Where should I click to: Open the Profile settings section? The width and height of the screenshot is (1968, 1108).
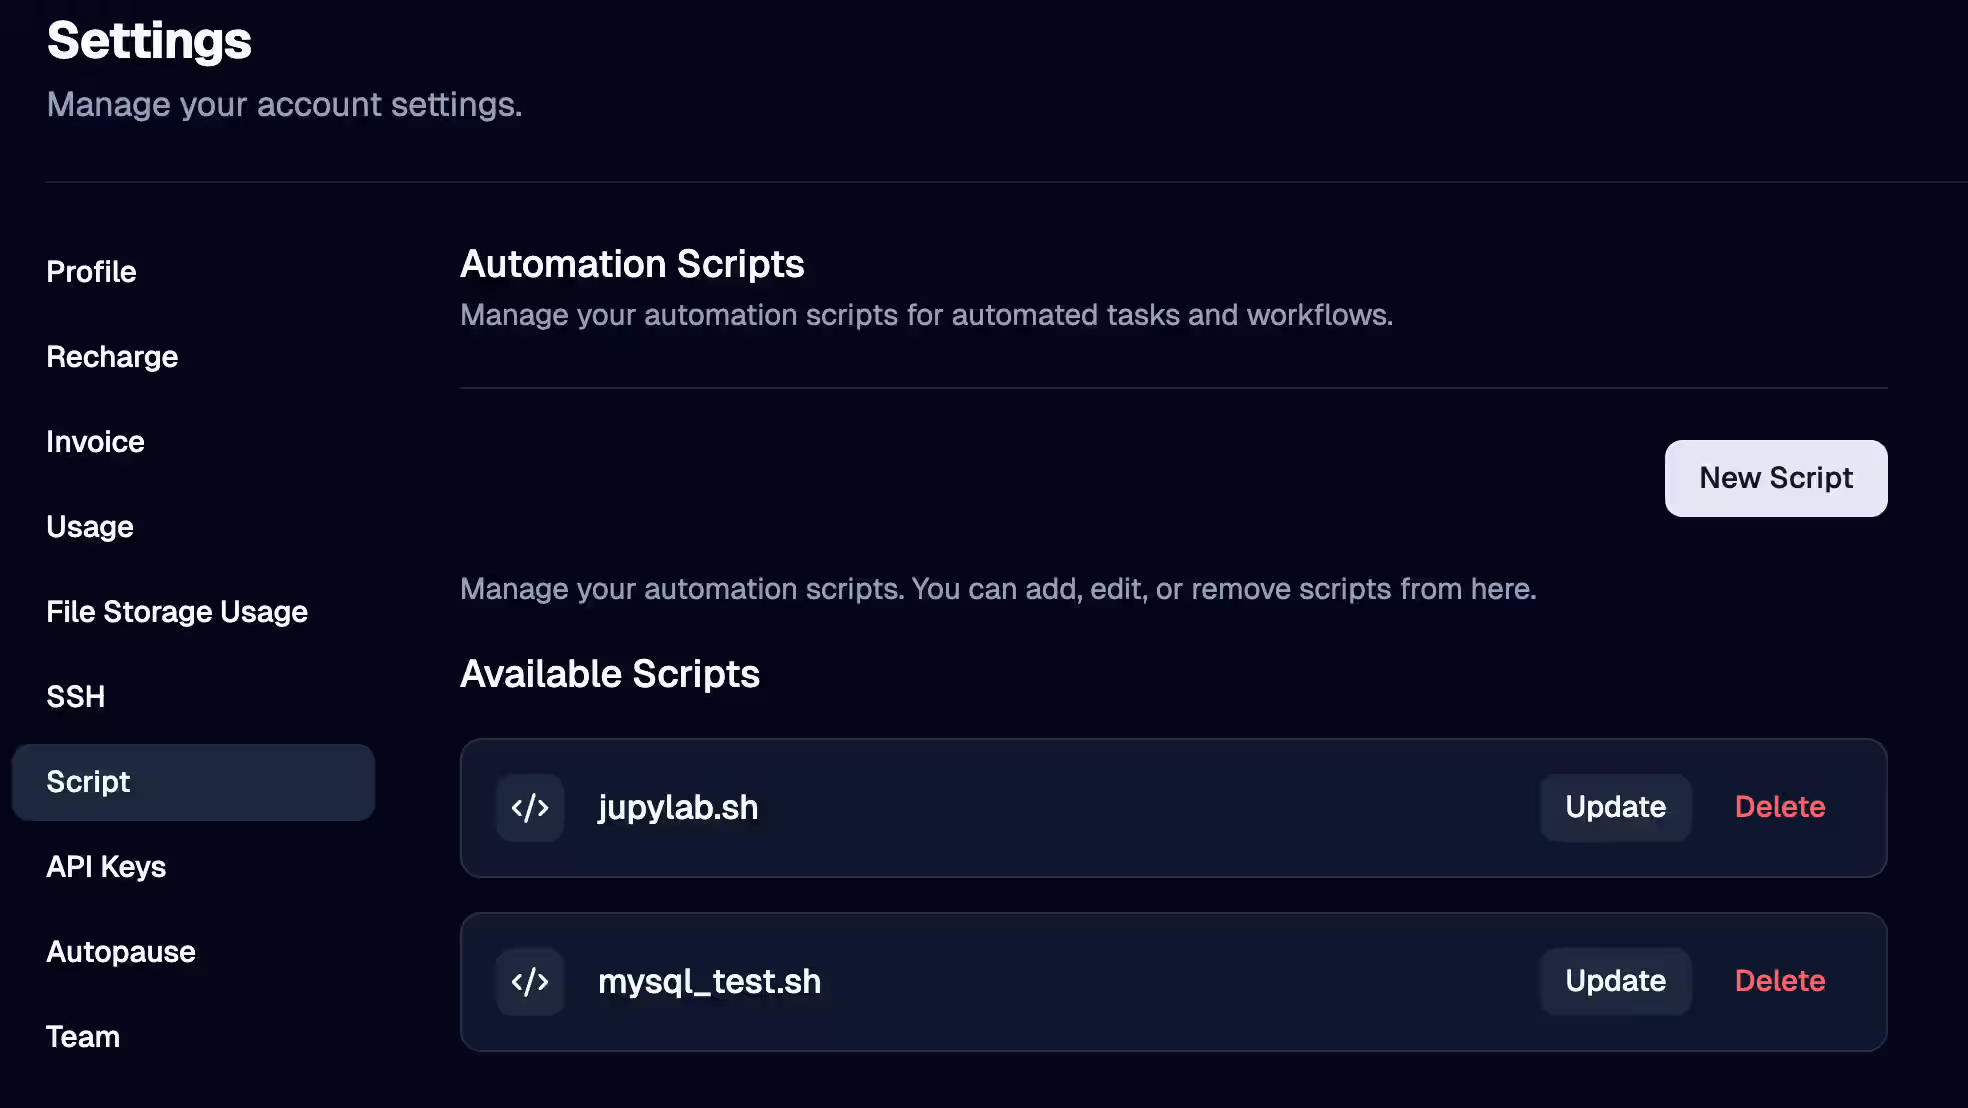point(91,271)
